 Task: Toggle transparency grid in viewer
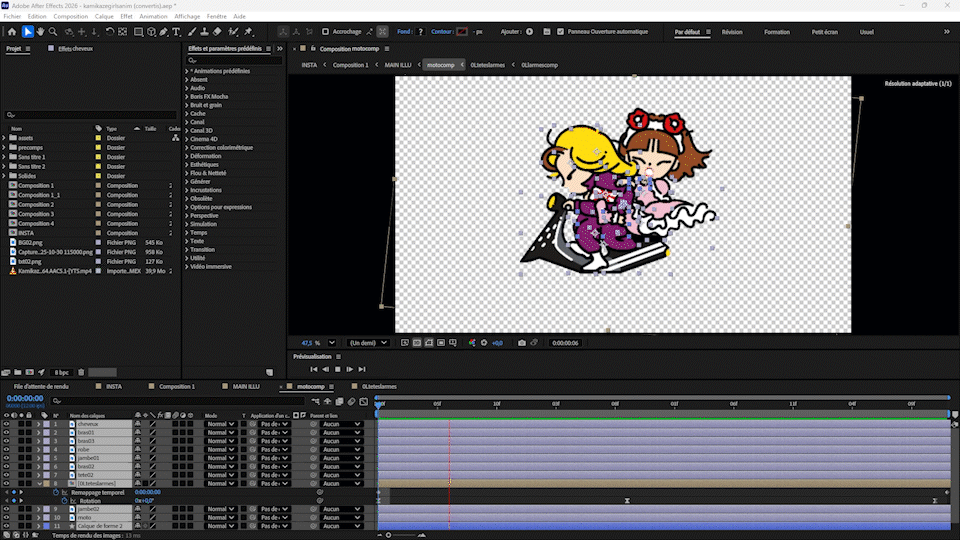tap(417, 343)
